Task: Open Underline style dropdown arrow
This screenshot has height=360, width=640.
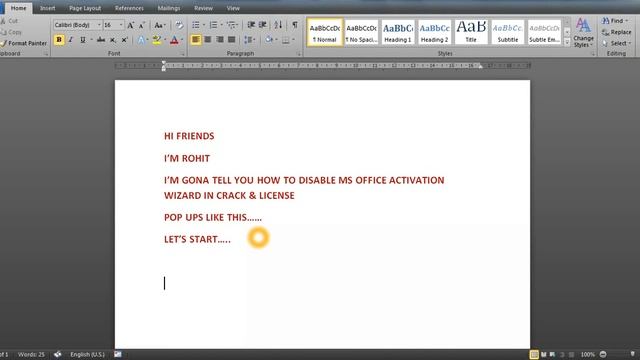Action: [91, 40]
